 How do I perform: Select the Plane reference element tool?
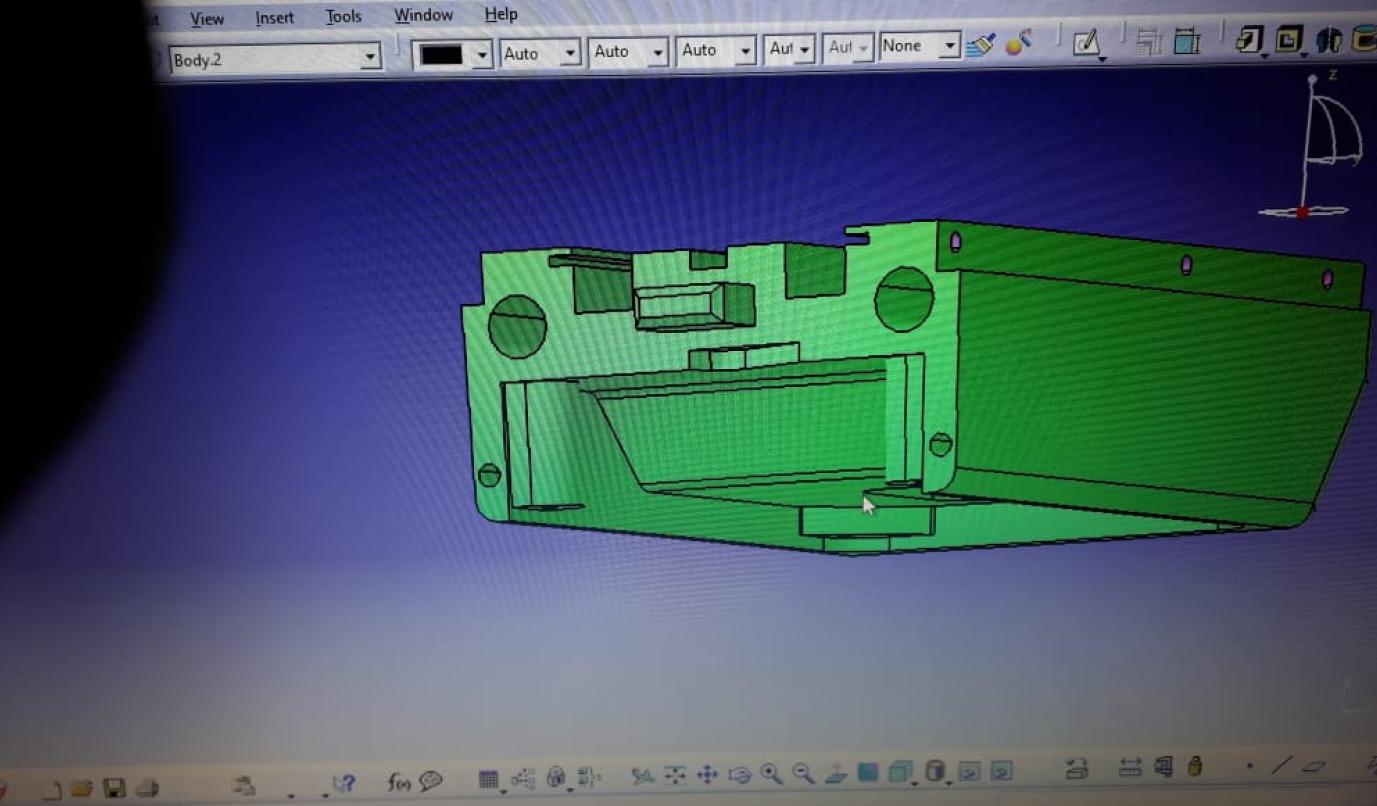click(1314, 767)
